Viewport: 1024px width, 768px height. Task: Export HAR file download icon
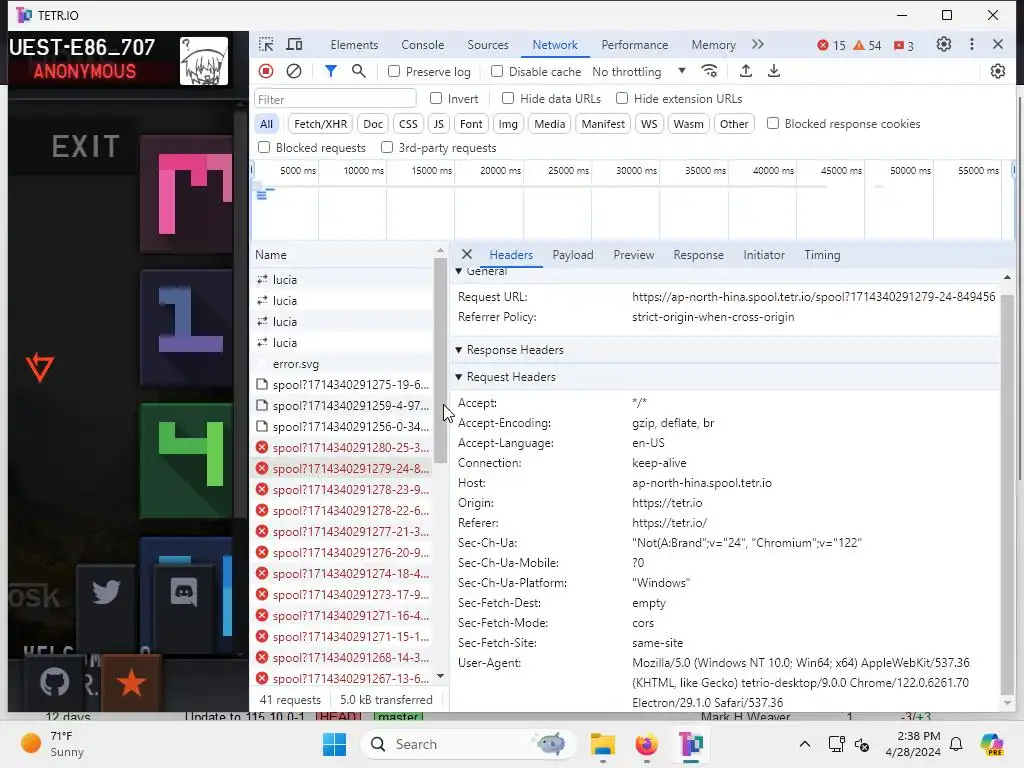coord(774,71)
